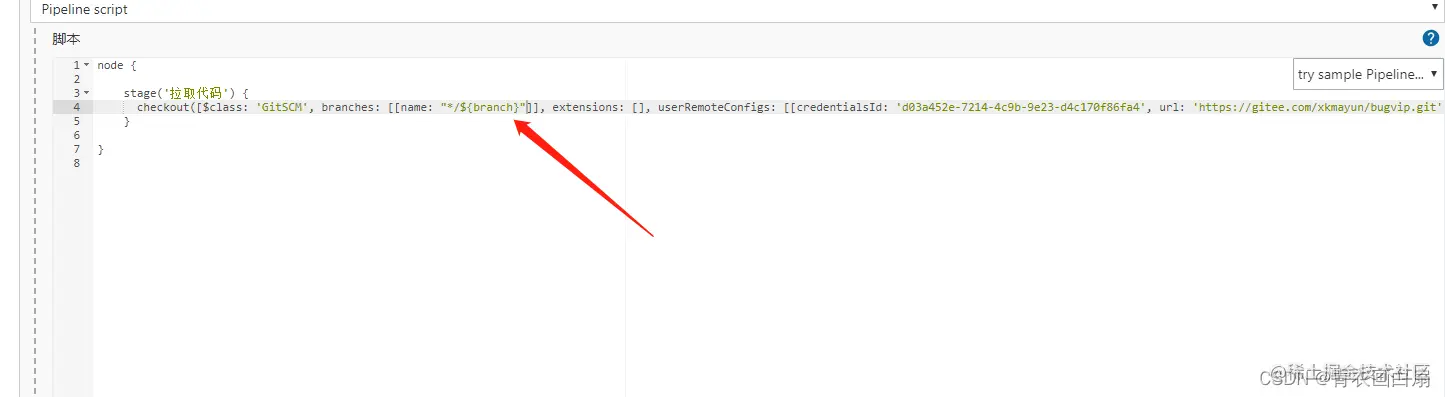Place cursor in "*/${branch}" string
Screen dimensions: 1445x397
coord(483,107)
